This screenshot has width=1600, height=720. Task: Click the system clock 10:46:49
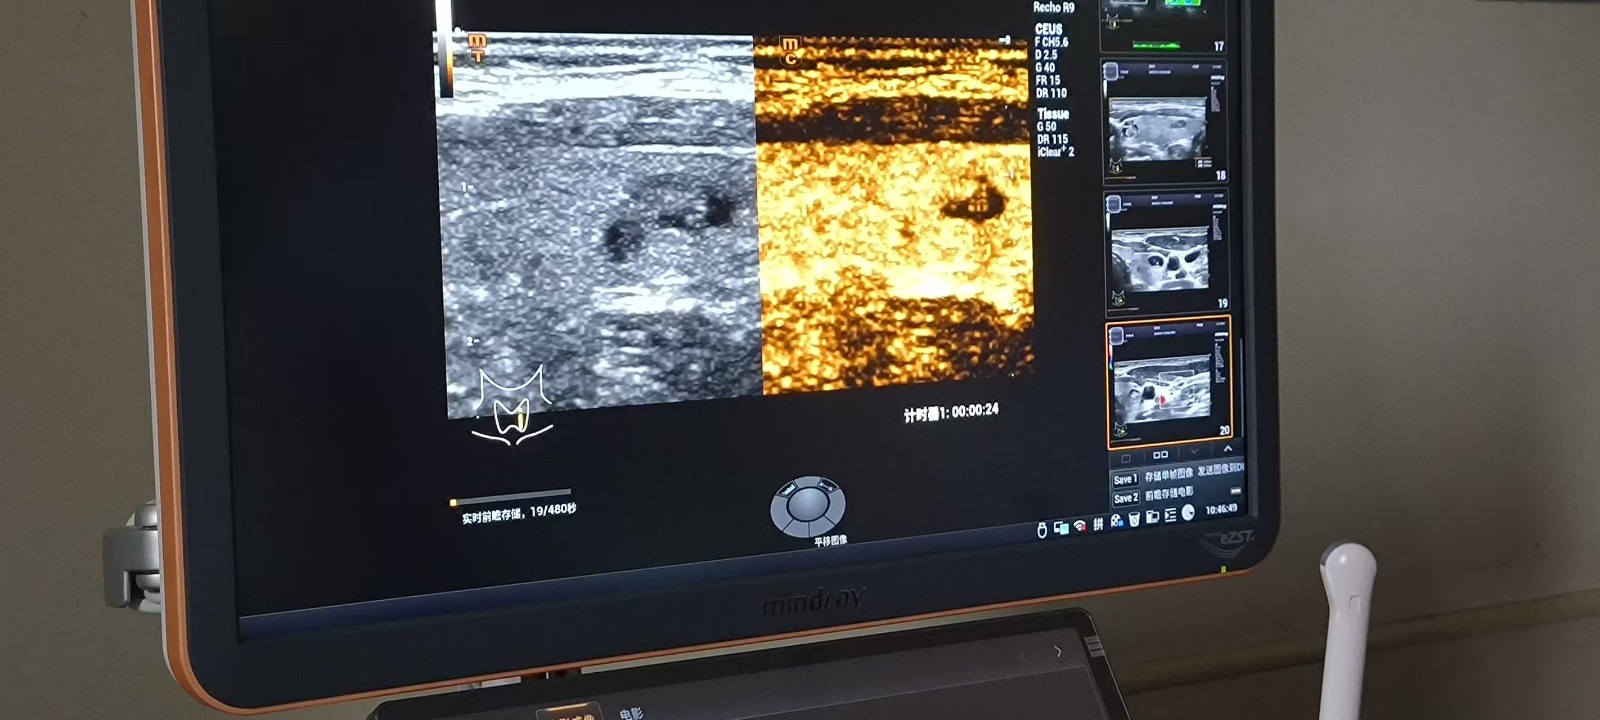click(1222, 509)
